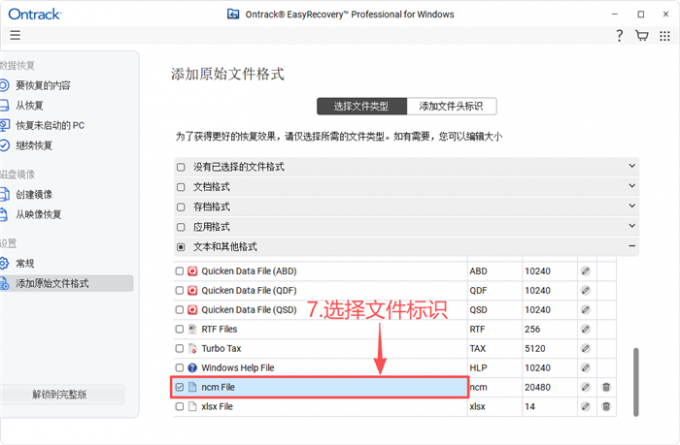Screen dimensions: 680x445
Task: Uncheck the ncm File checkbox
Action: coord(180,387)
